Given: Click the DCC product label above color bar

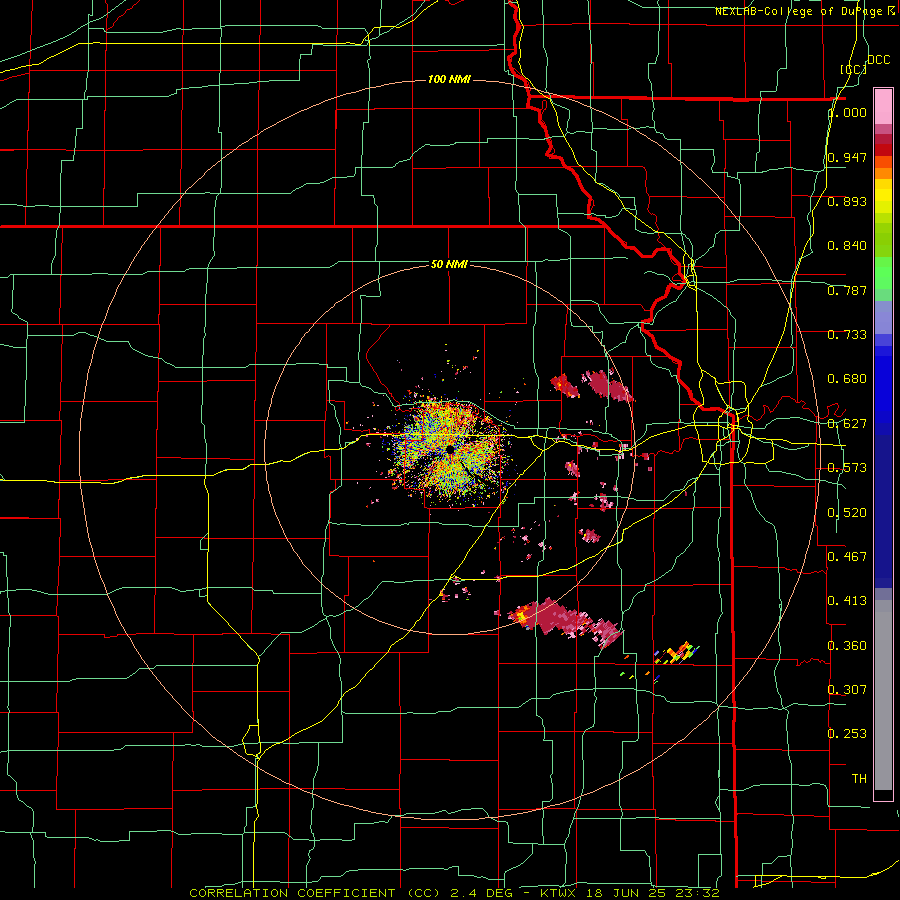Looking at the screenshot, I should coord(878,60).
